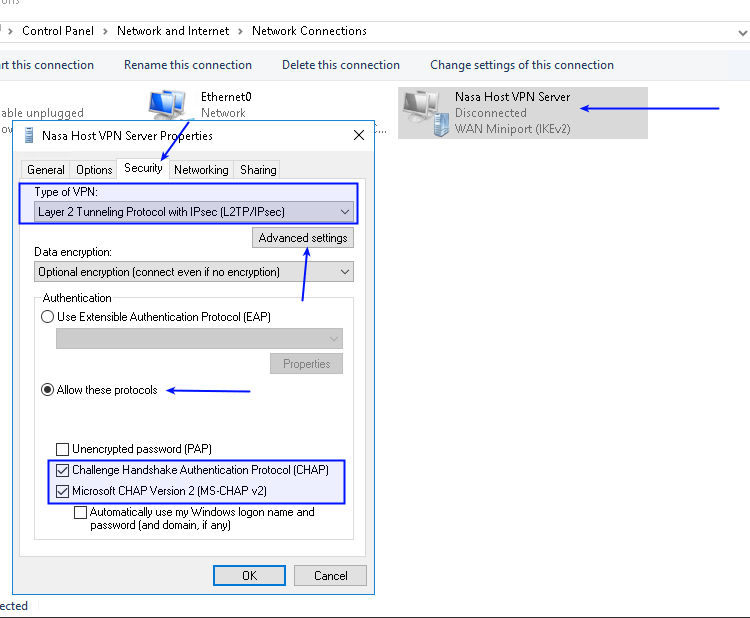Open the Options tab
The height and width of the screenshot is (618, 750).
[94, 170]
